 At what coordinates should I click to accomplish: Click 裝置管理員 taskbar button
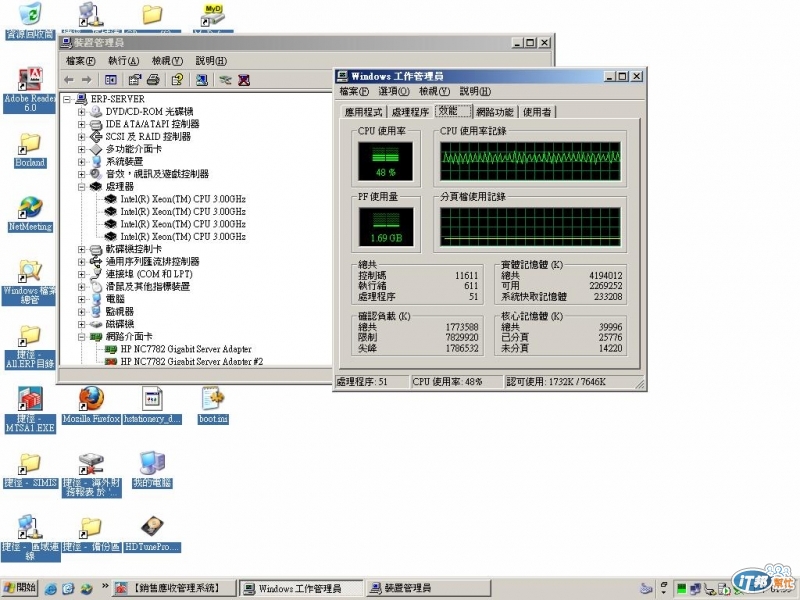point(428,588)
